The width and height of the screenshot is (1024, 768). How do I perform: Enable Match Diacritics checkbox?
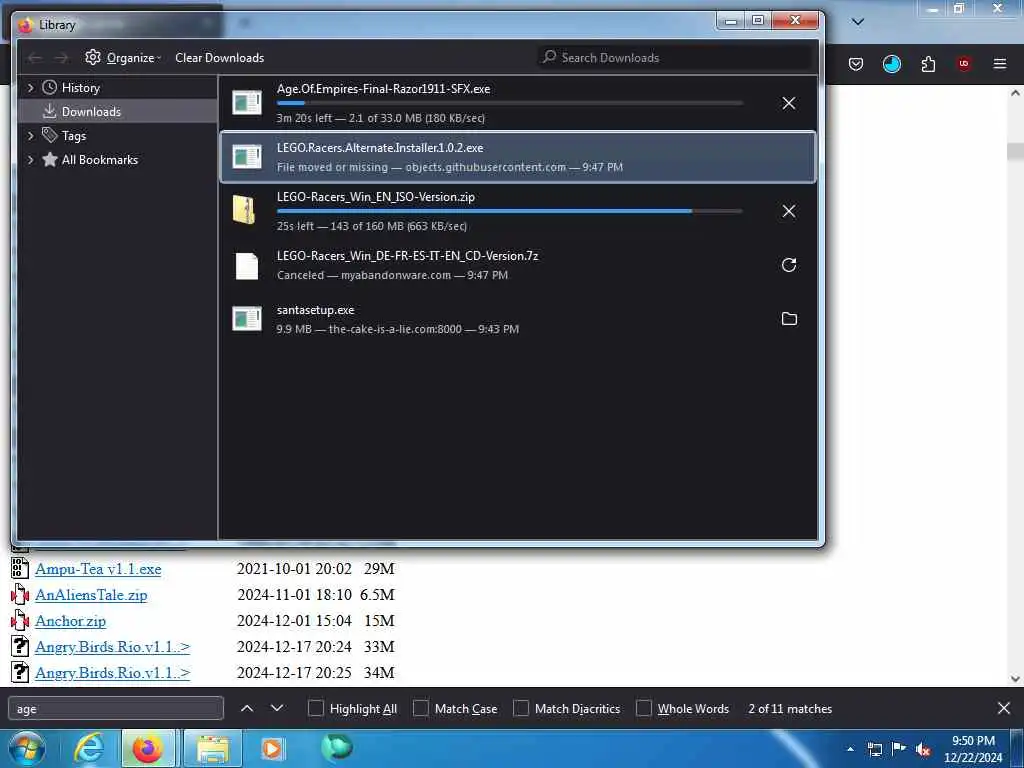point(520,708)
